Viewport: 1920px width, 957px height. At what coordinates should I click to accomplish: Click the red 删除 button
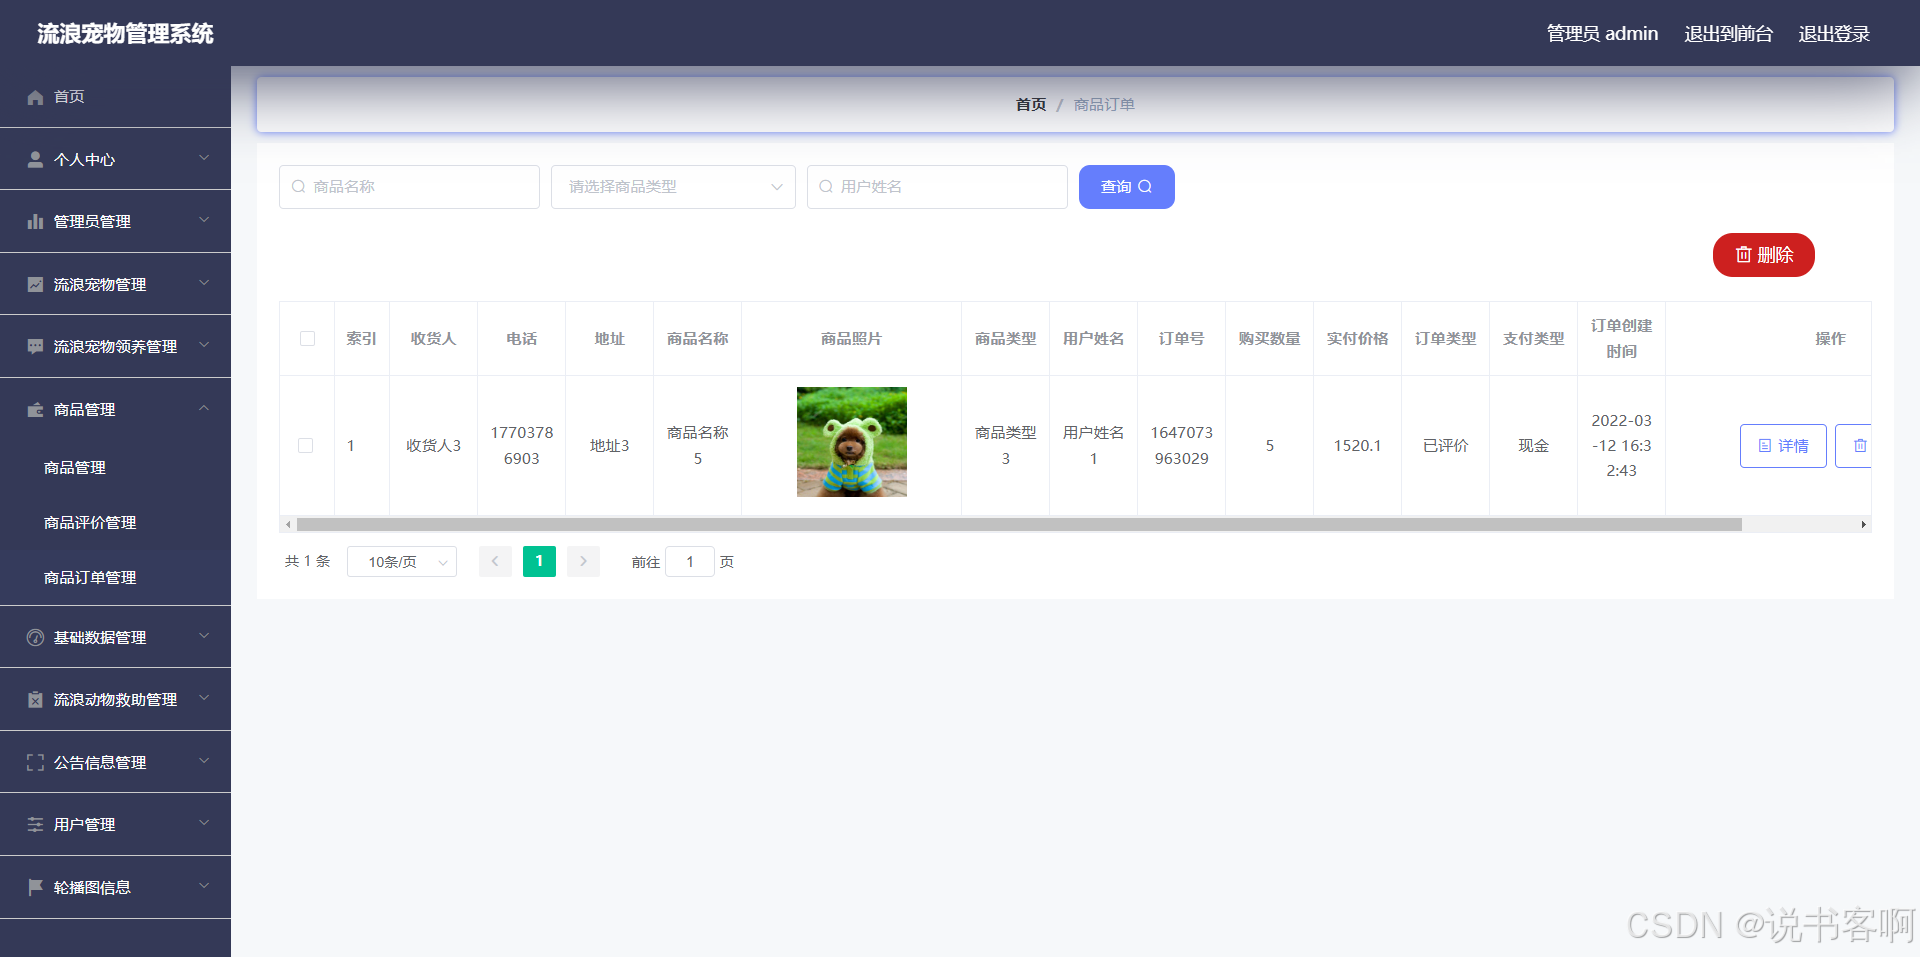click(1764, 255)
